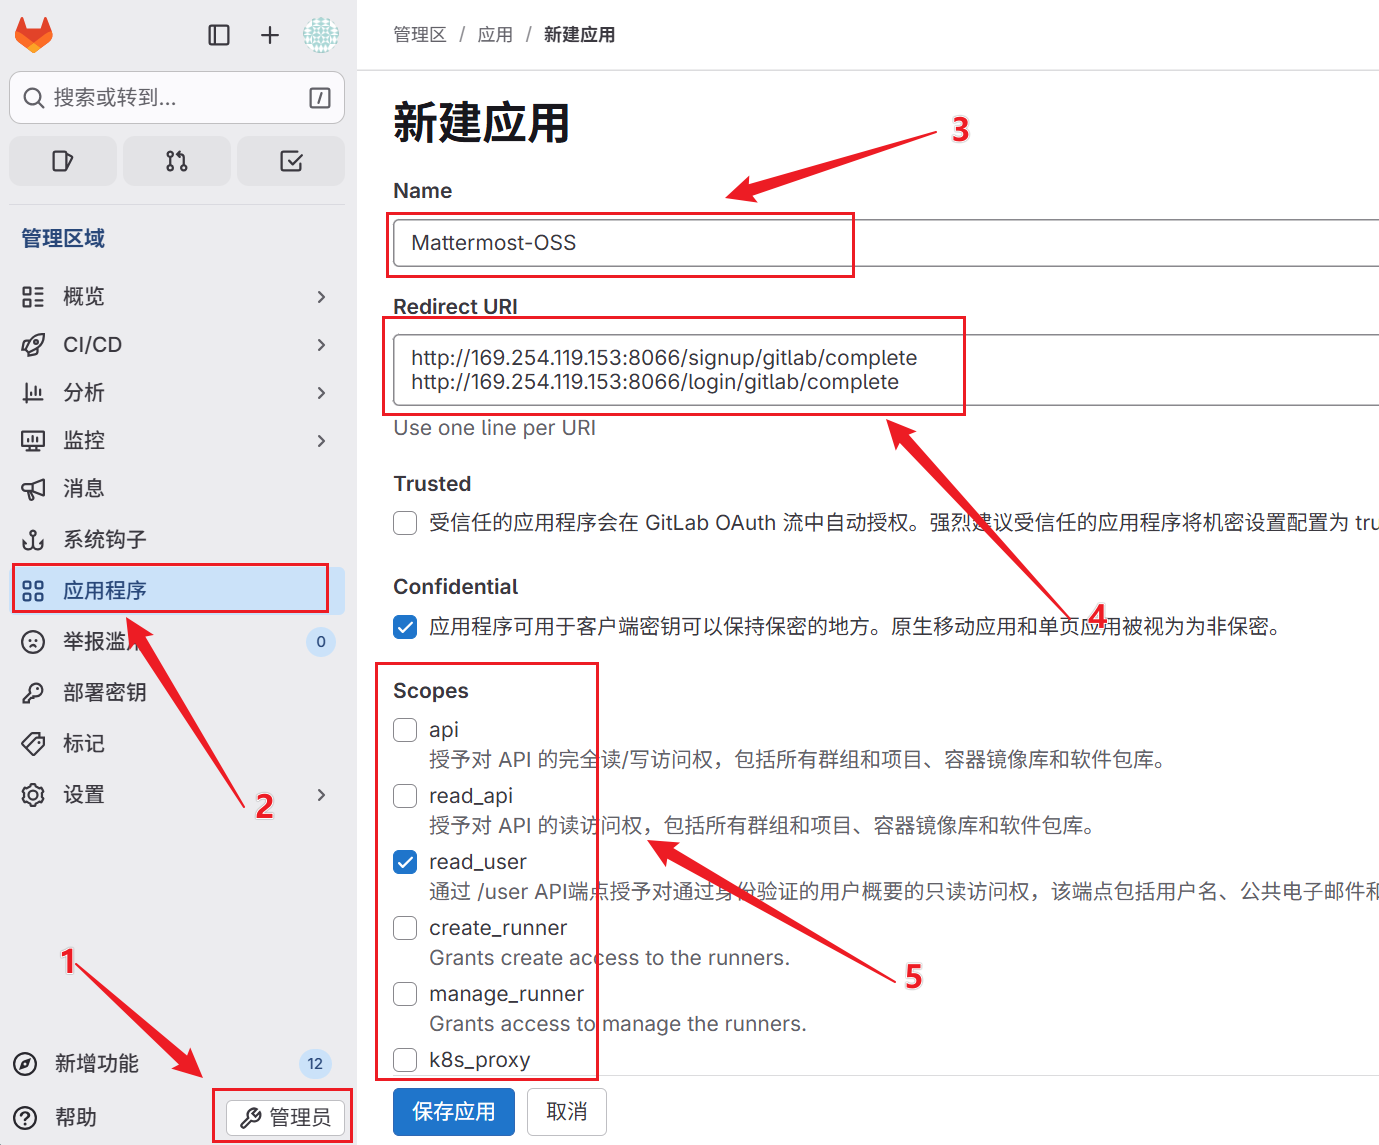Click the 消息 megaphone icon
The width and height of the screenshot is (1379, 1145).
coord(33,489)
